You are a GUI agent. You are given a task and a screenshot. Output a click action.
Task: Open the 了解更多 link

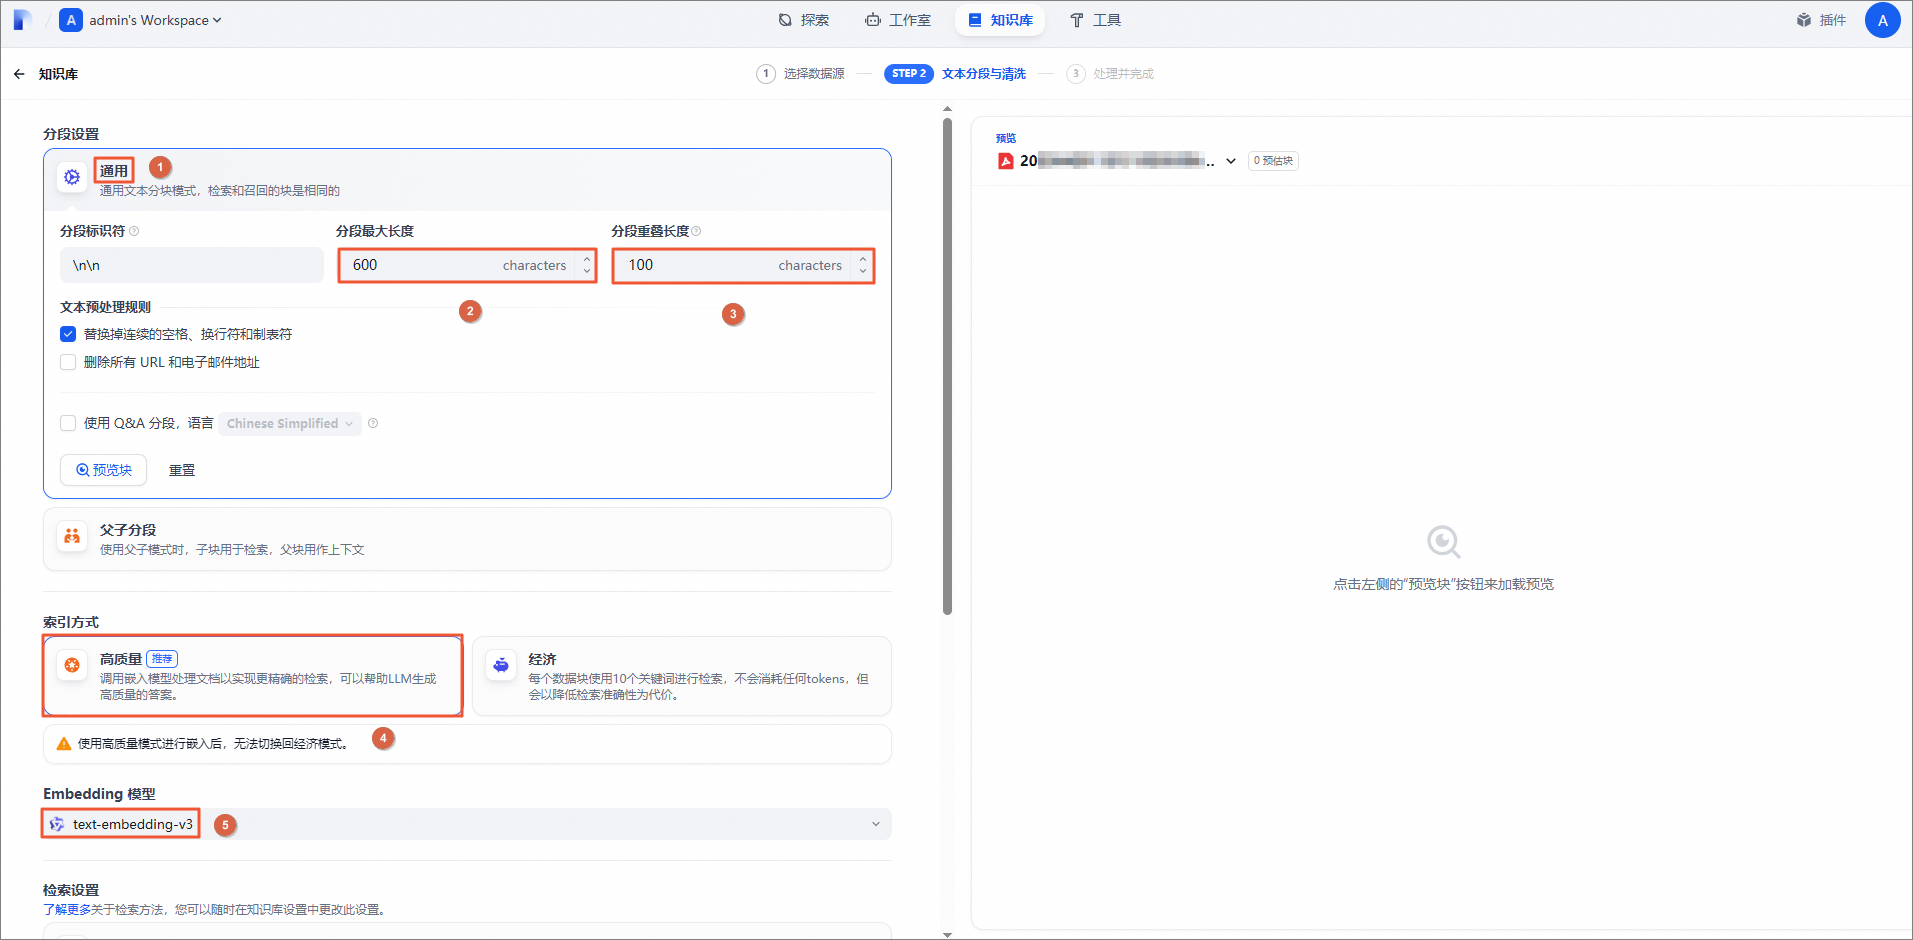pyautogui.click(x=67, y=910)
